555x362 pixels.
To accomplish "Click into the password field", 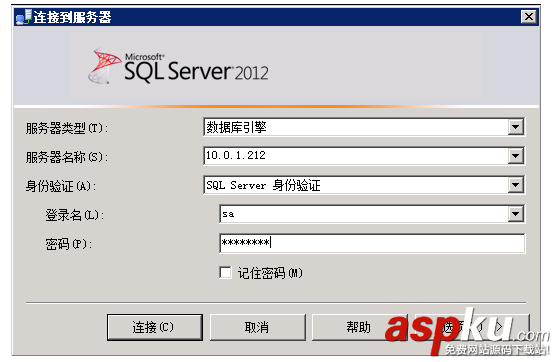I will coord(372,243).
